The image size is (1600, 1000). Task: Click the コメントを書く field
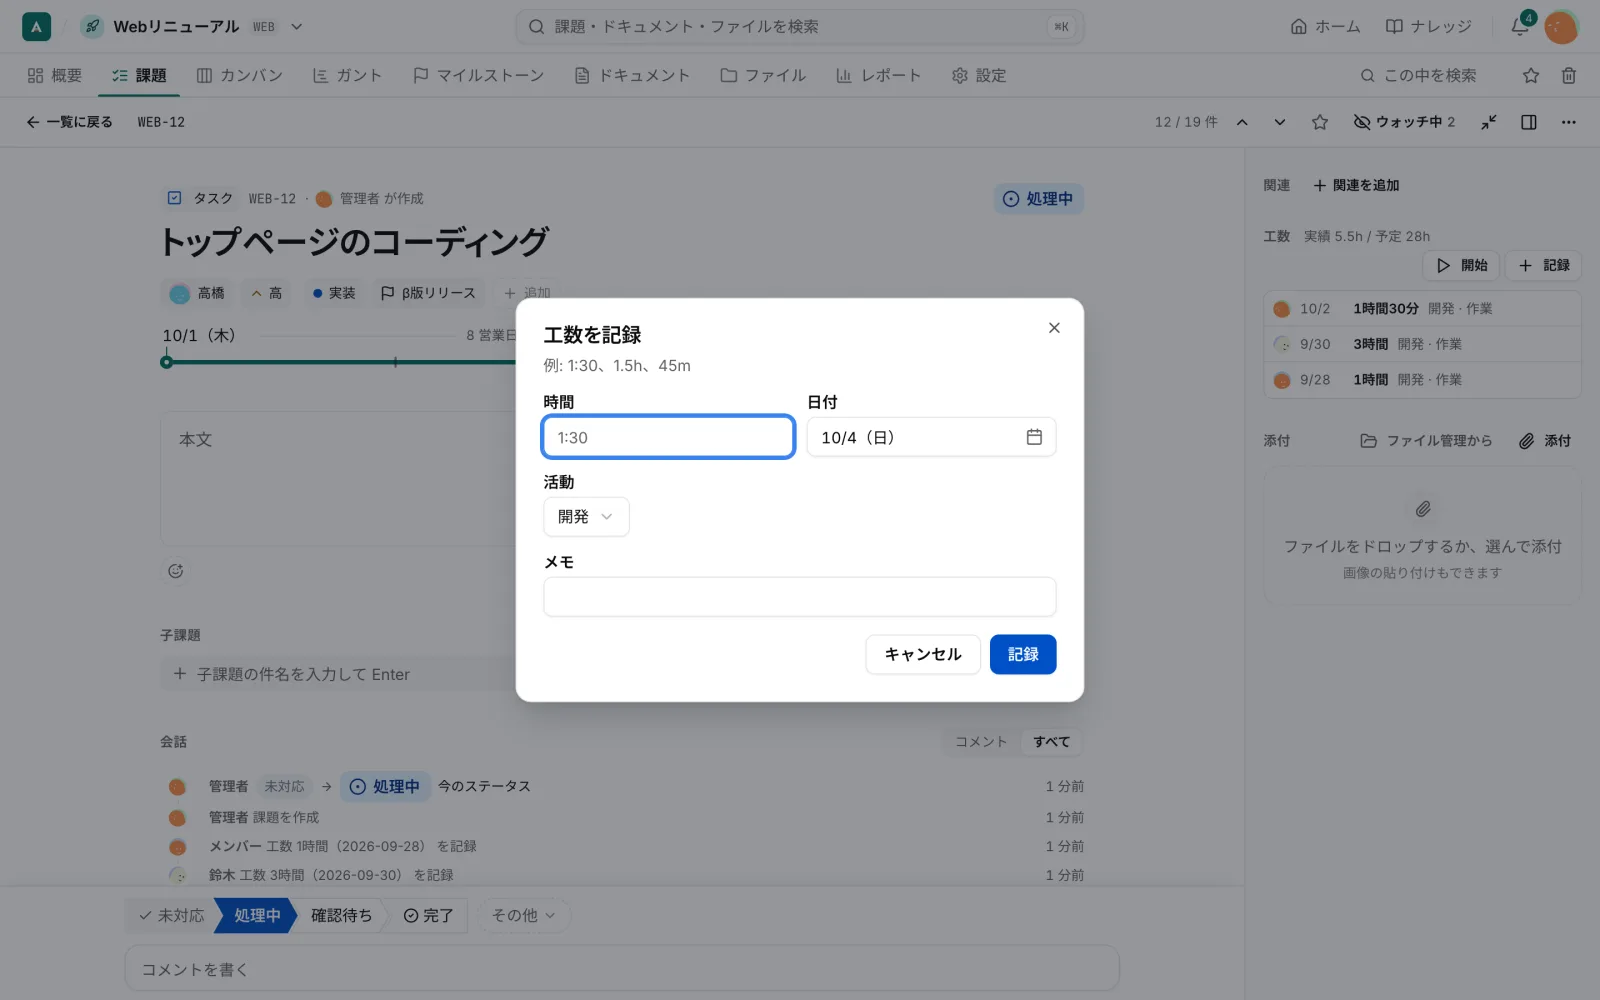click(622, 969)
